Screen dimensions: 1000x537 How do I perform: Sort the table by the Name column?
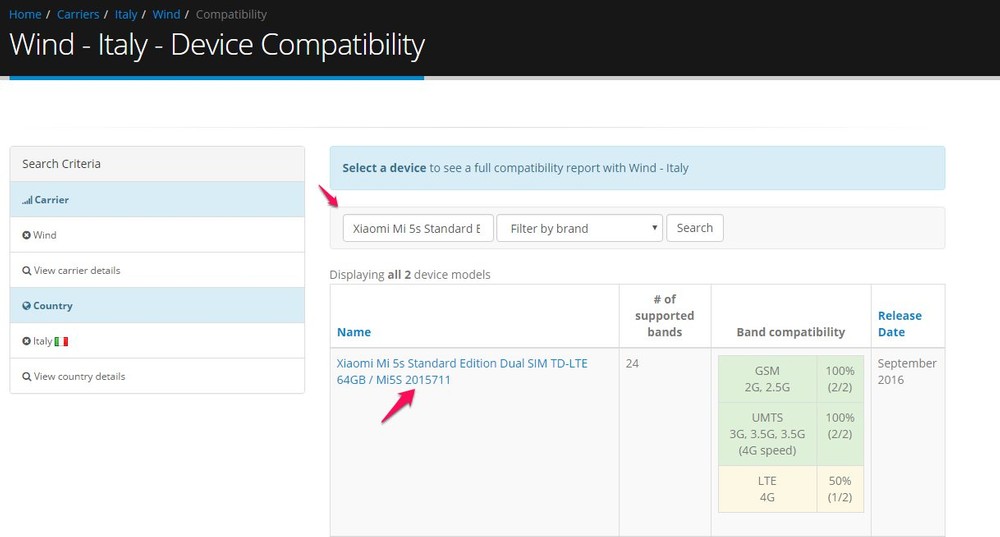click(x=354, y=332)
